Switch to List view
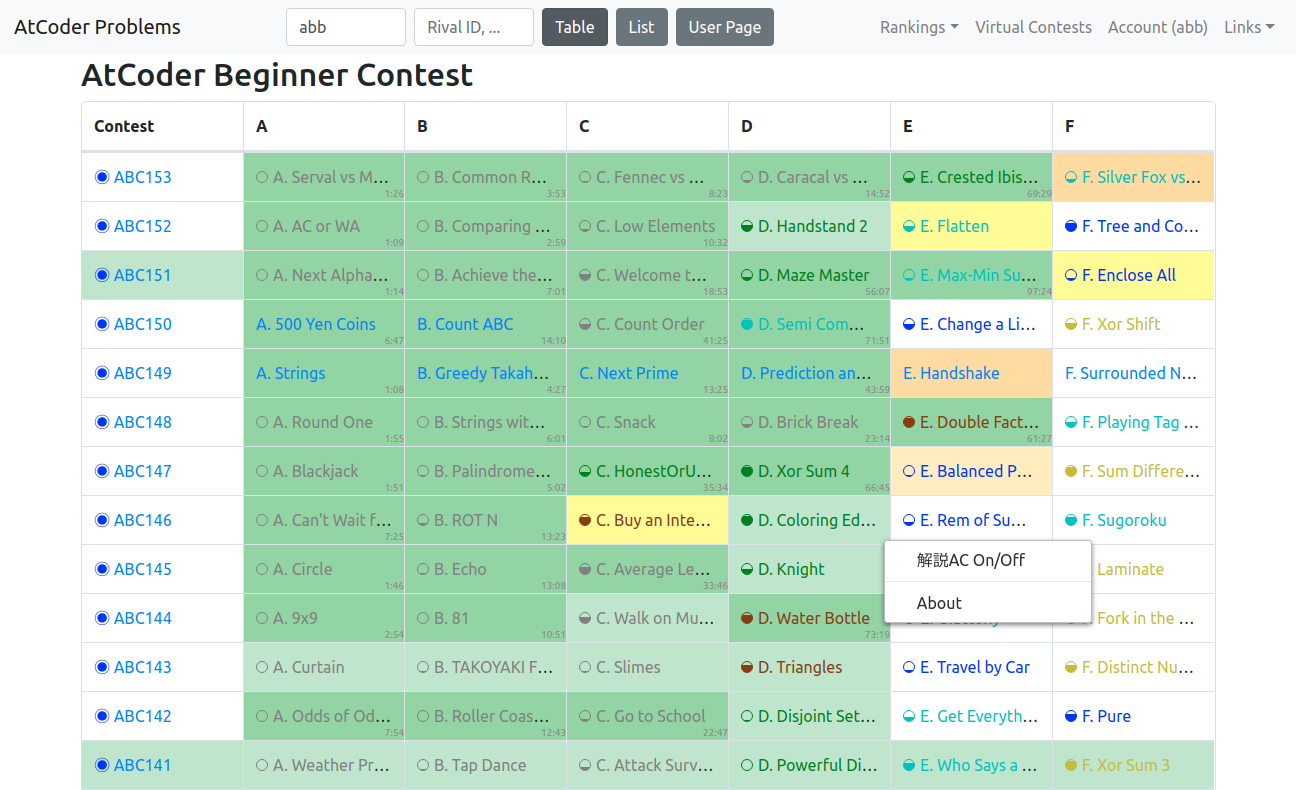 (x=641, y=27)
